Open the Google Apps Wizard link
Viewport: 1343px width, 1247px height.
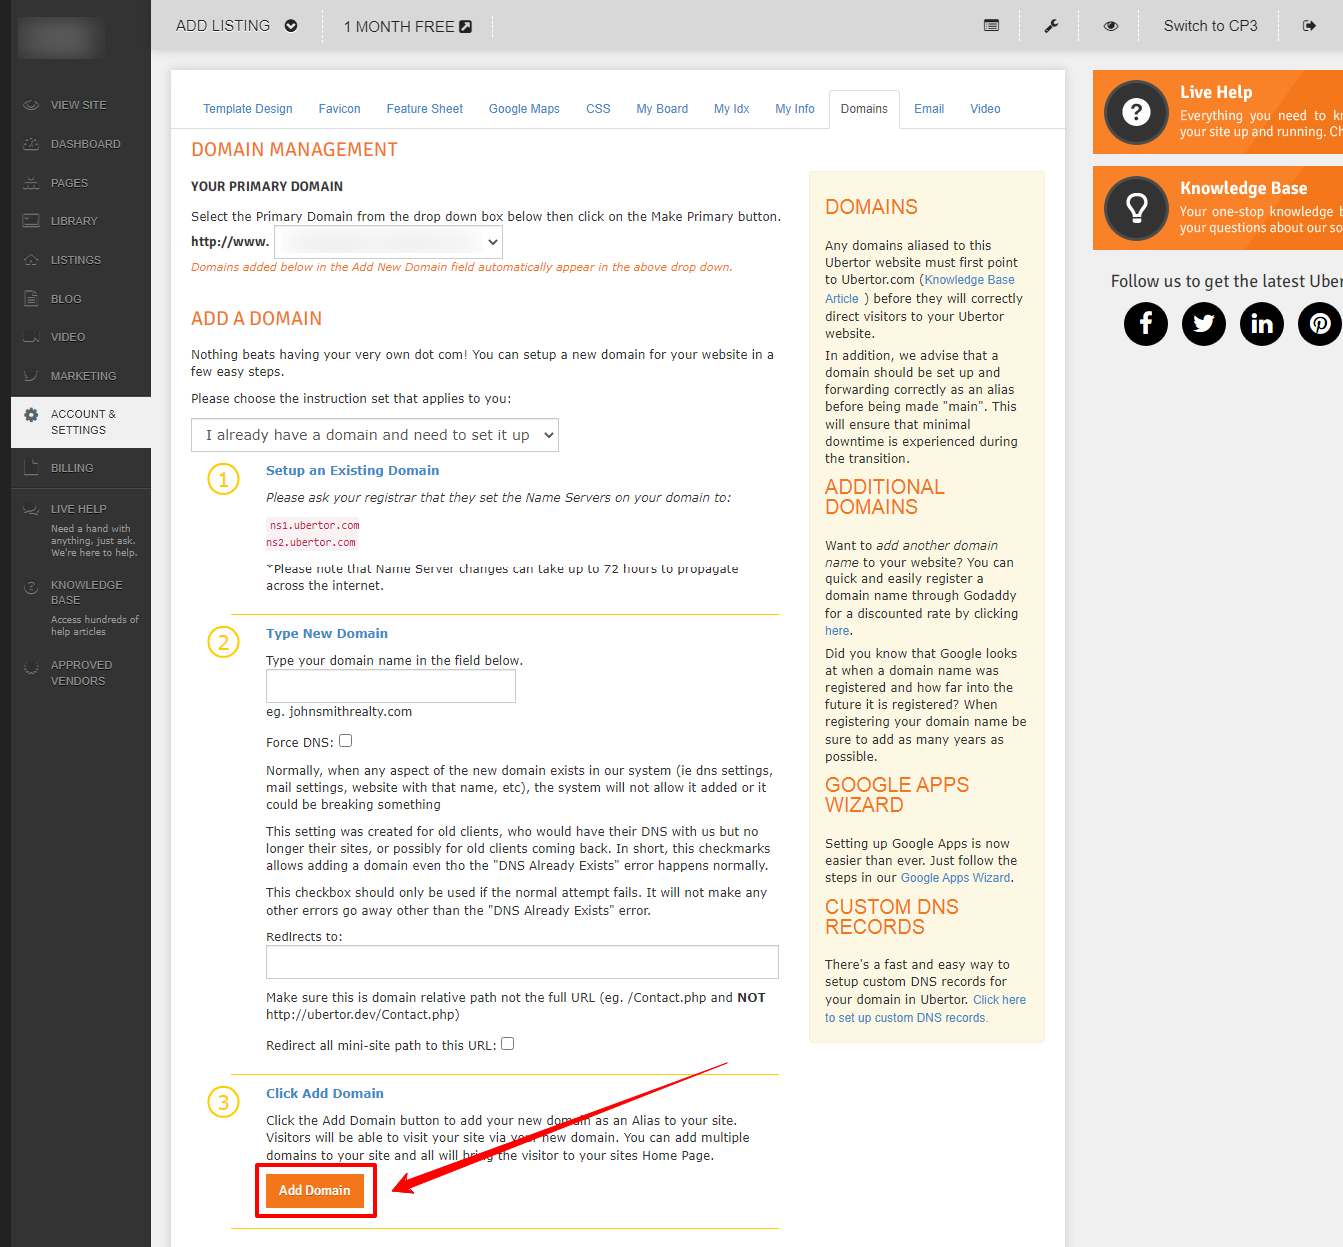tap(955, 878)
